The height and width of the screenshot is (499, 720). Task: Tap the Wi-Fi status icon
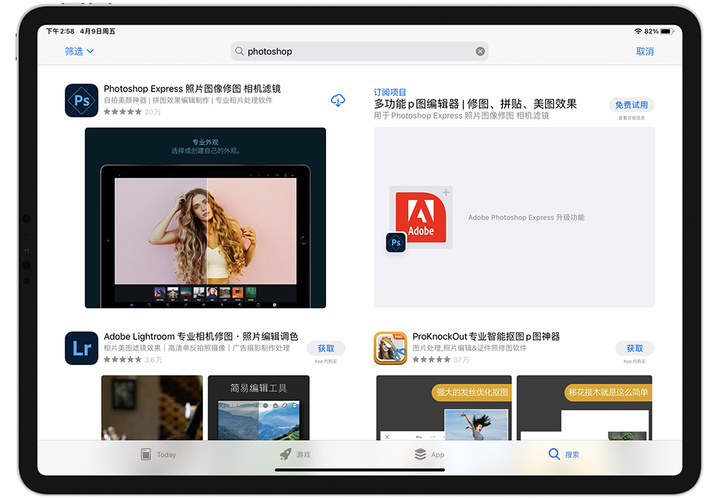pyautogui.click(x=638, y=31)
